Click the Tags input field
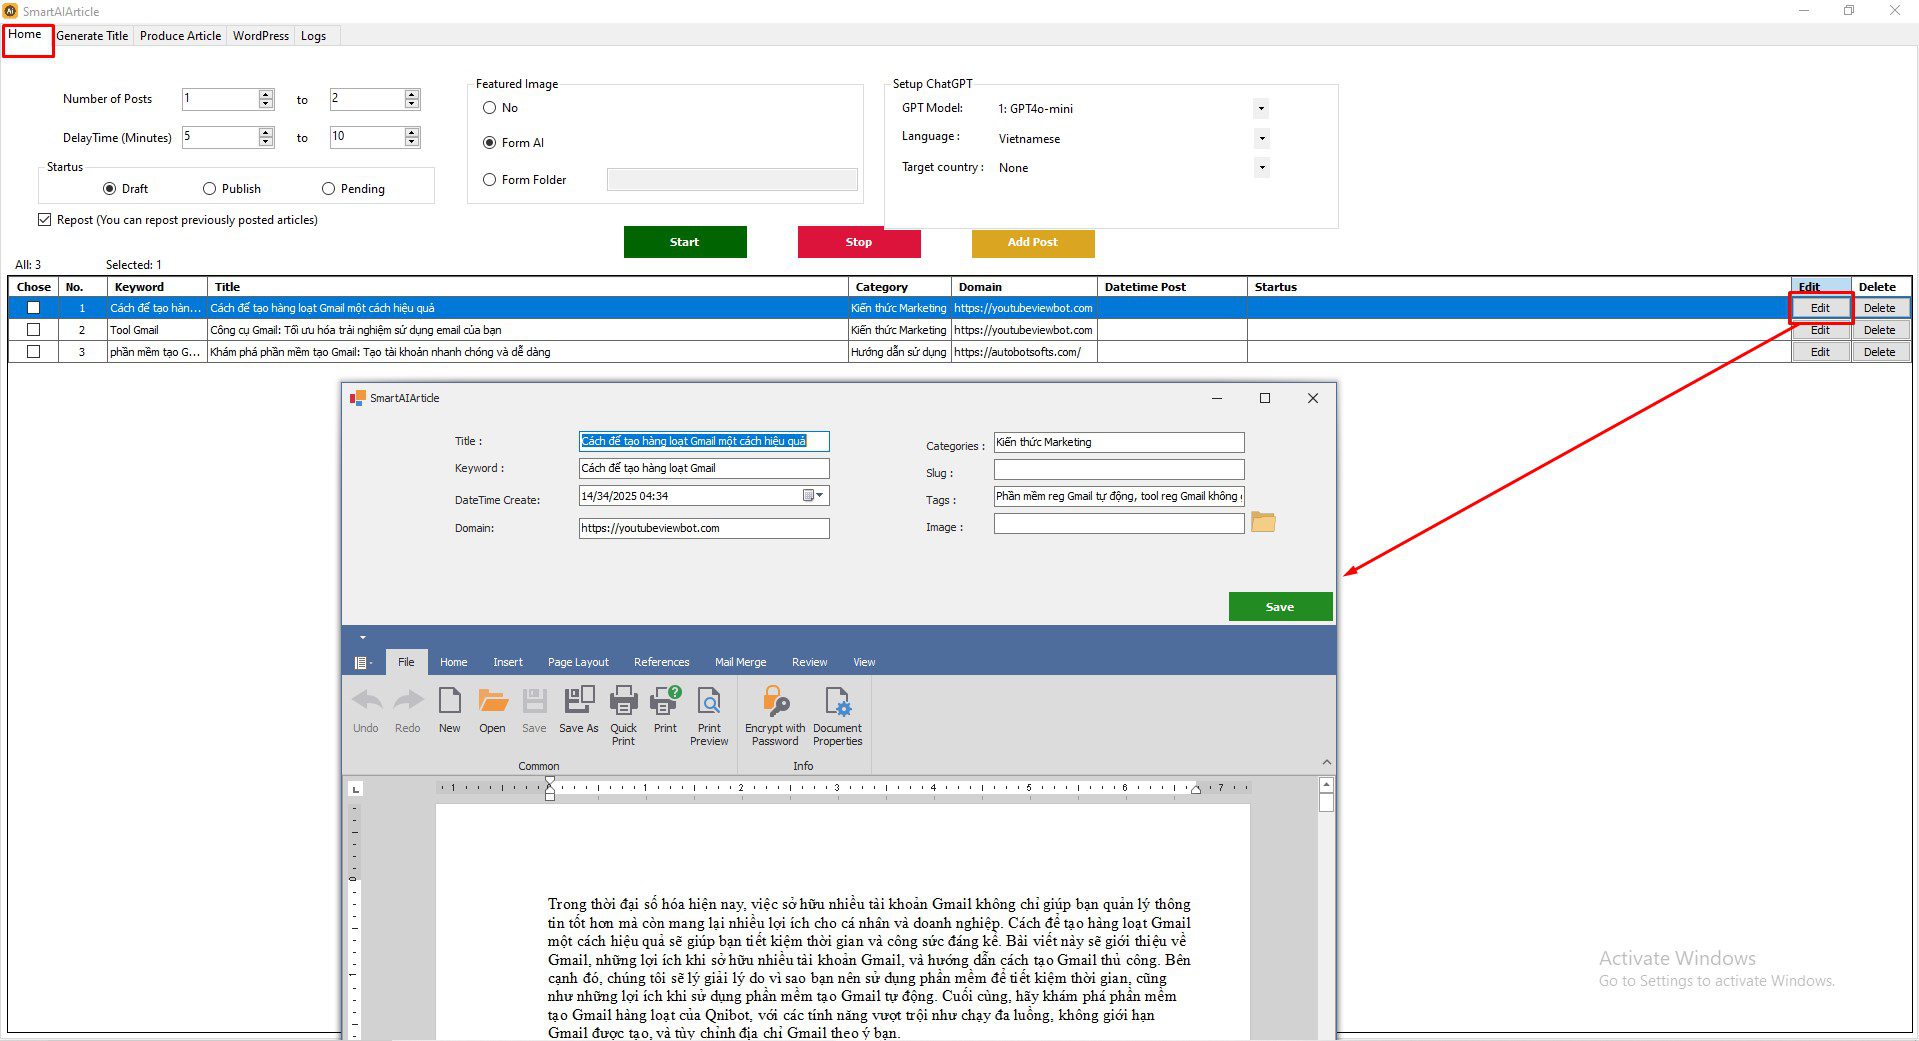1919x1041 pixels. [1119, 496]
